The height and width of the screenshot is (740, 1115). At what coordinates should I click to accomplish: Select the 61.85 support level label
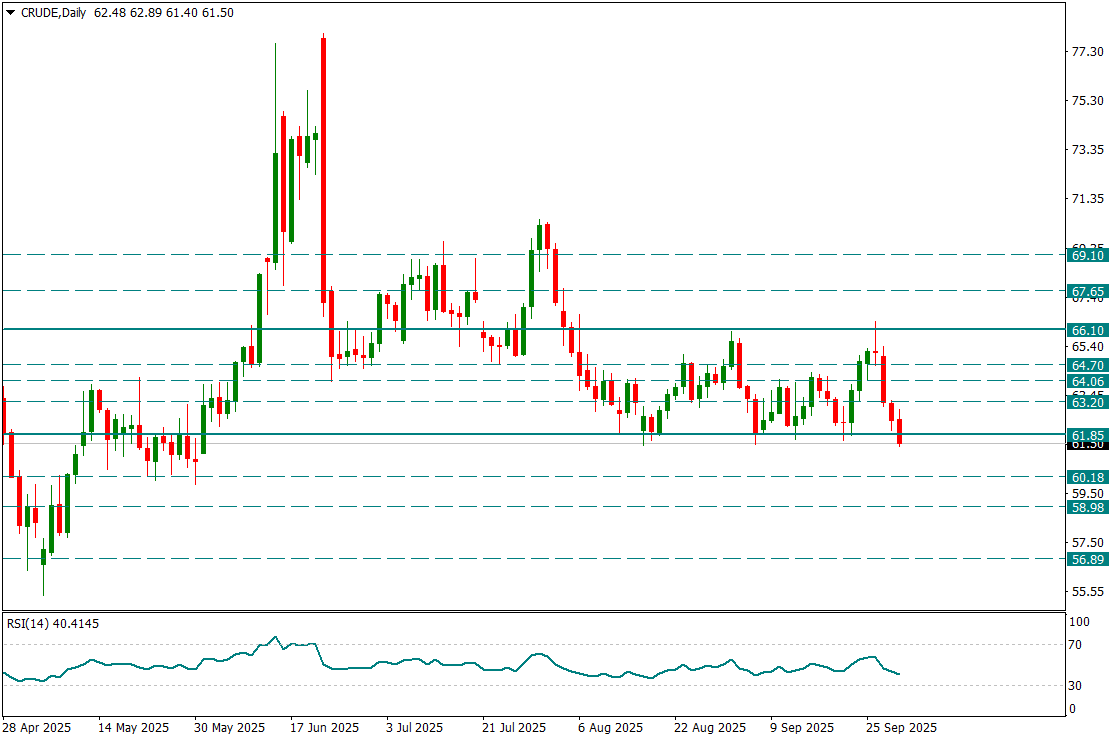coord(1086,436)
